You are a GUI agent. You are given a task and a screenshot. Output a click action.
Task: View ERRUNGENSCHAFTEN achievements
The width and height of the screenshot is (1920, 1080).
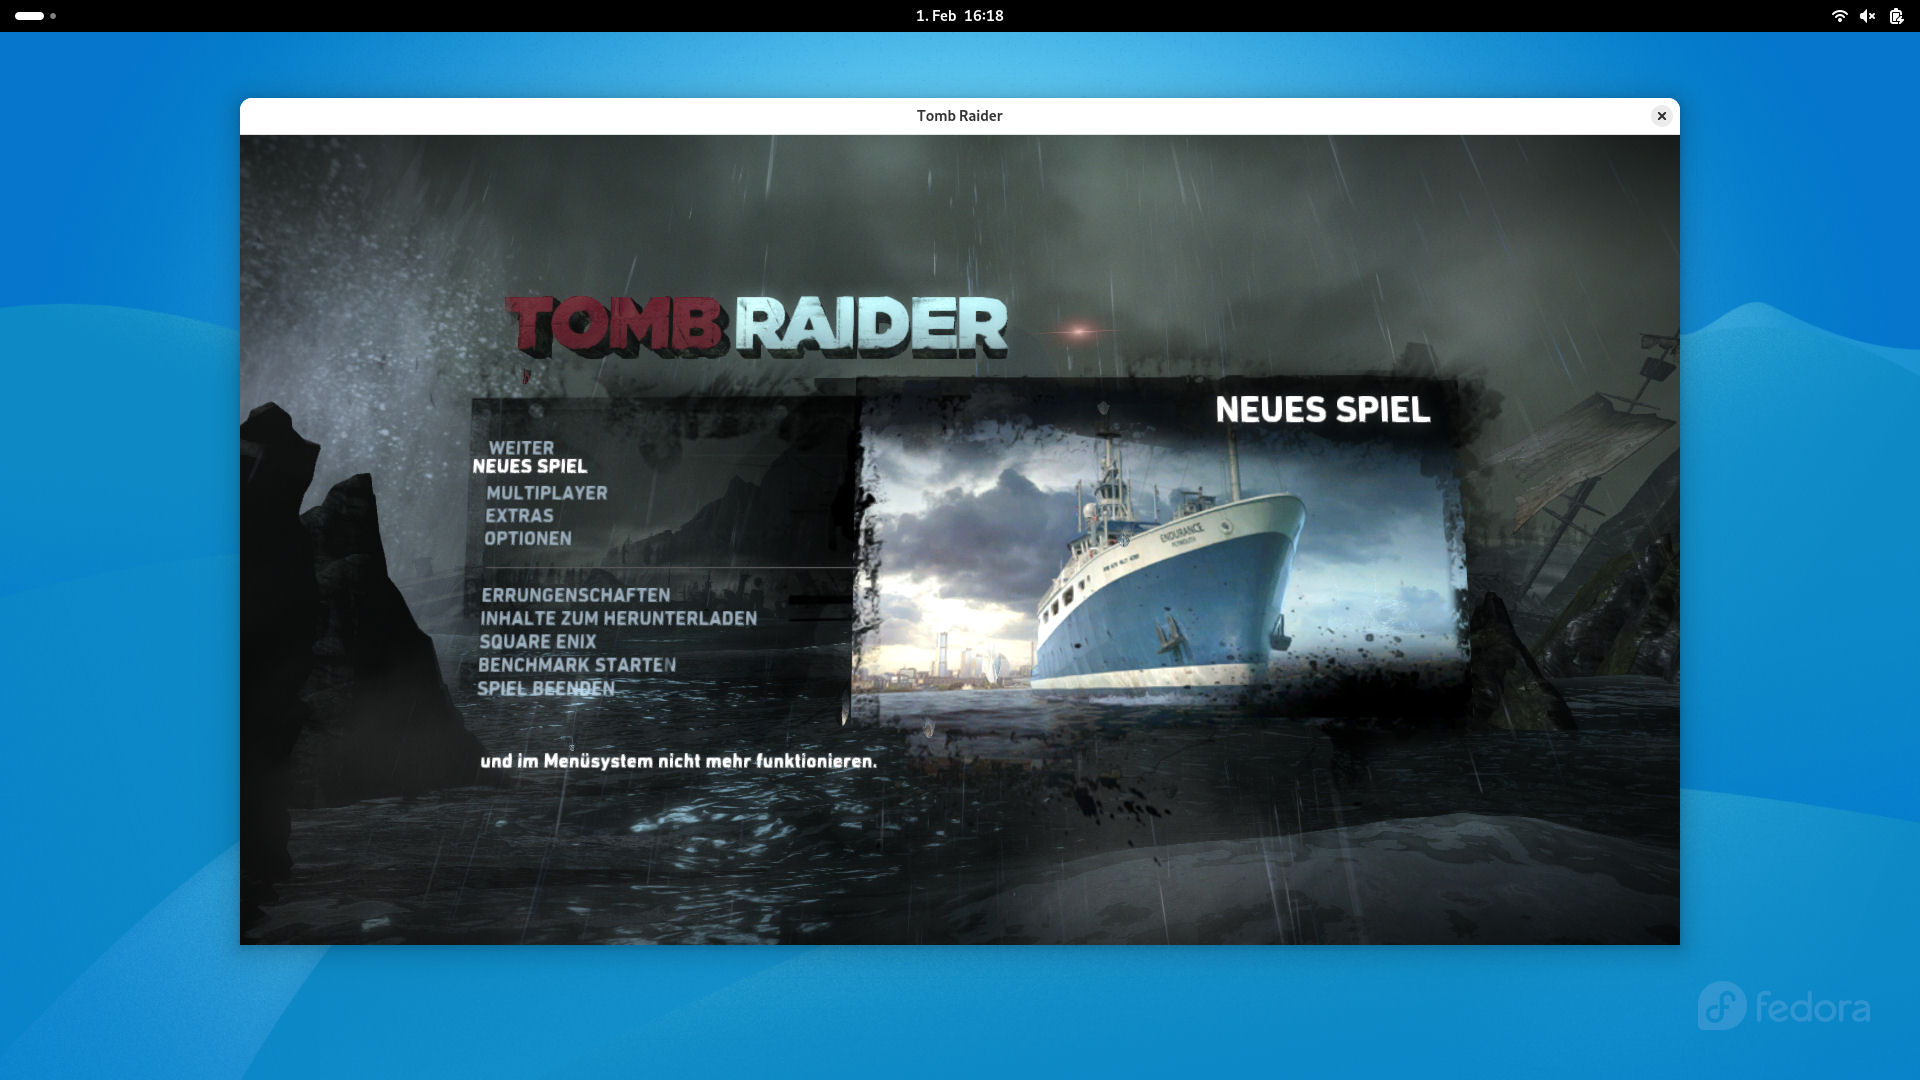(576, 595)
